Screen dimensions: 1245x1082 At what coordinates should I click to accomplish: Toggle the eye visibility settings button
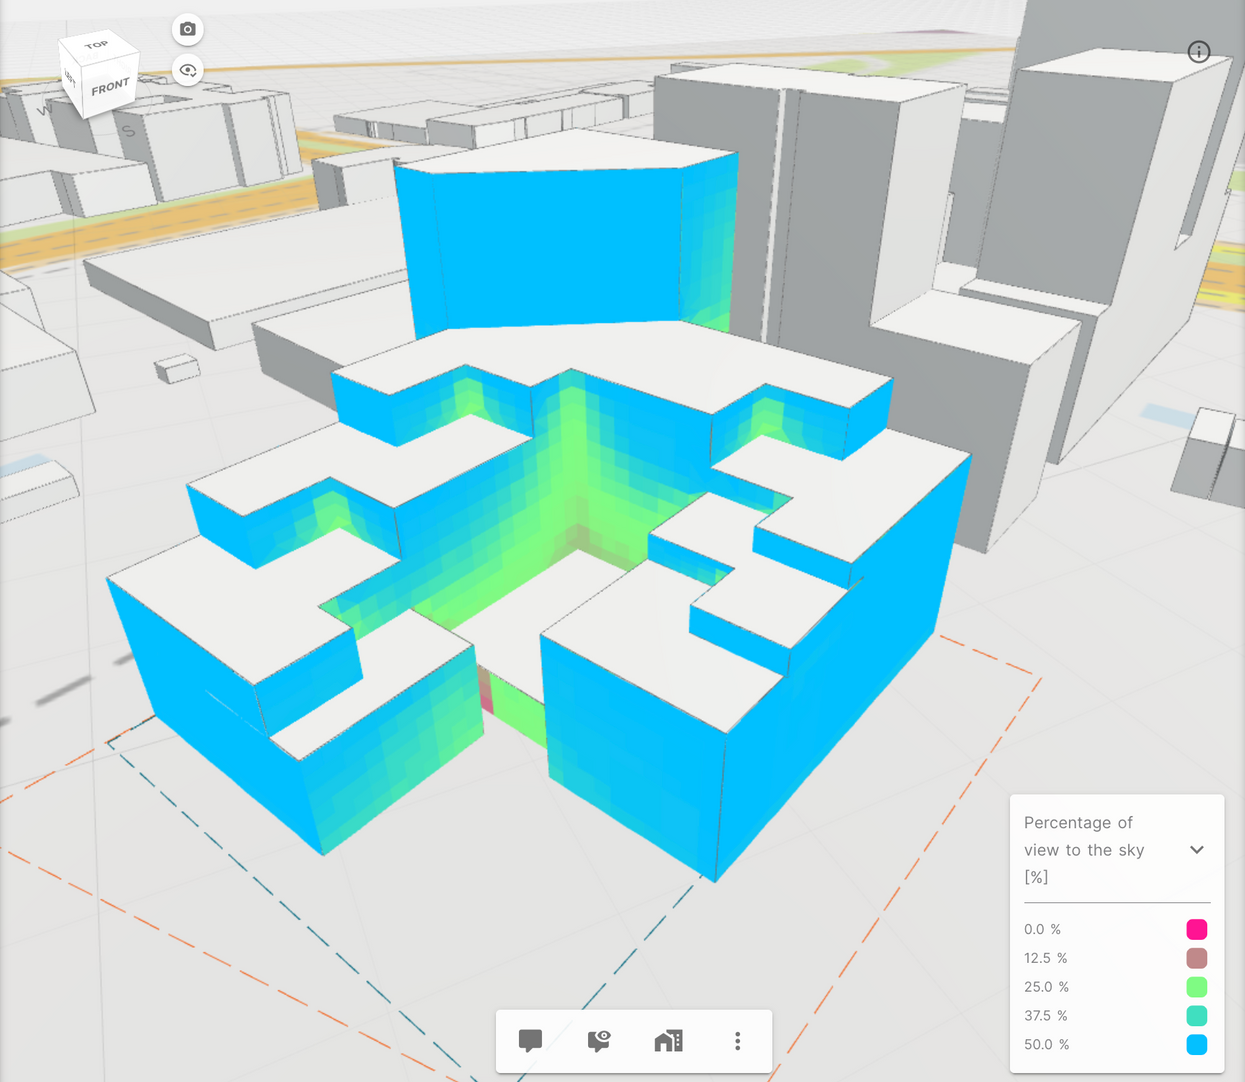(187, 71)
